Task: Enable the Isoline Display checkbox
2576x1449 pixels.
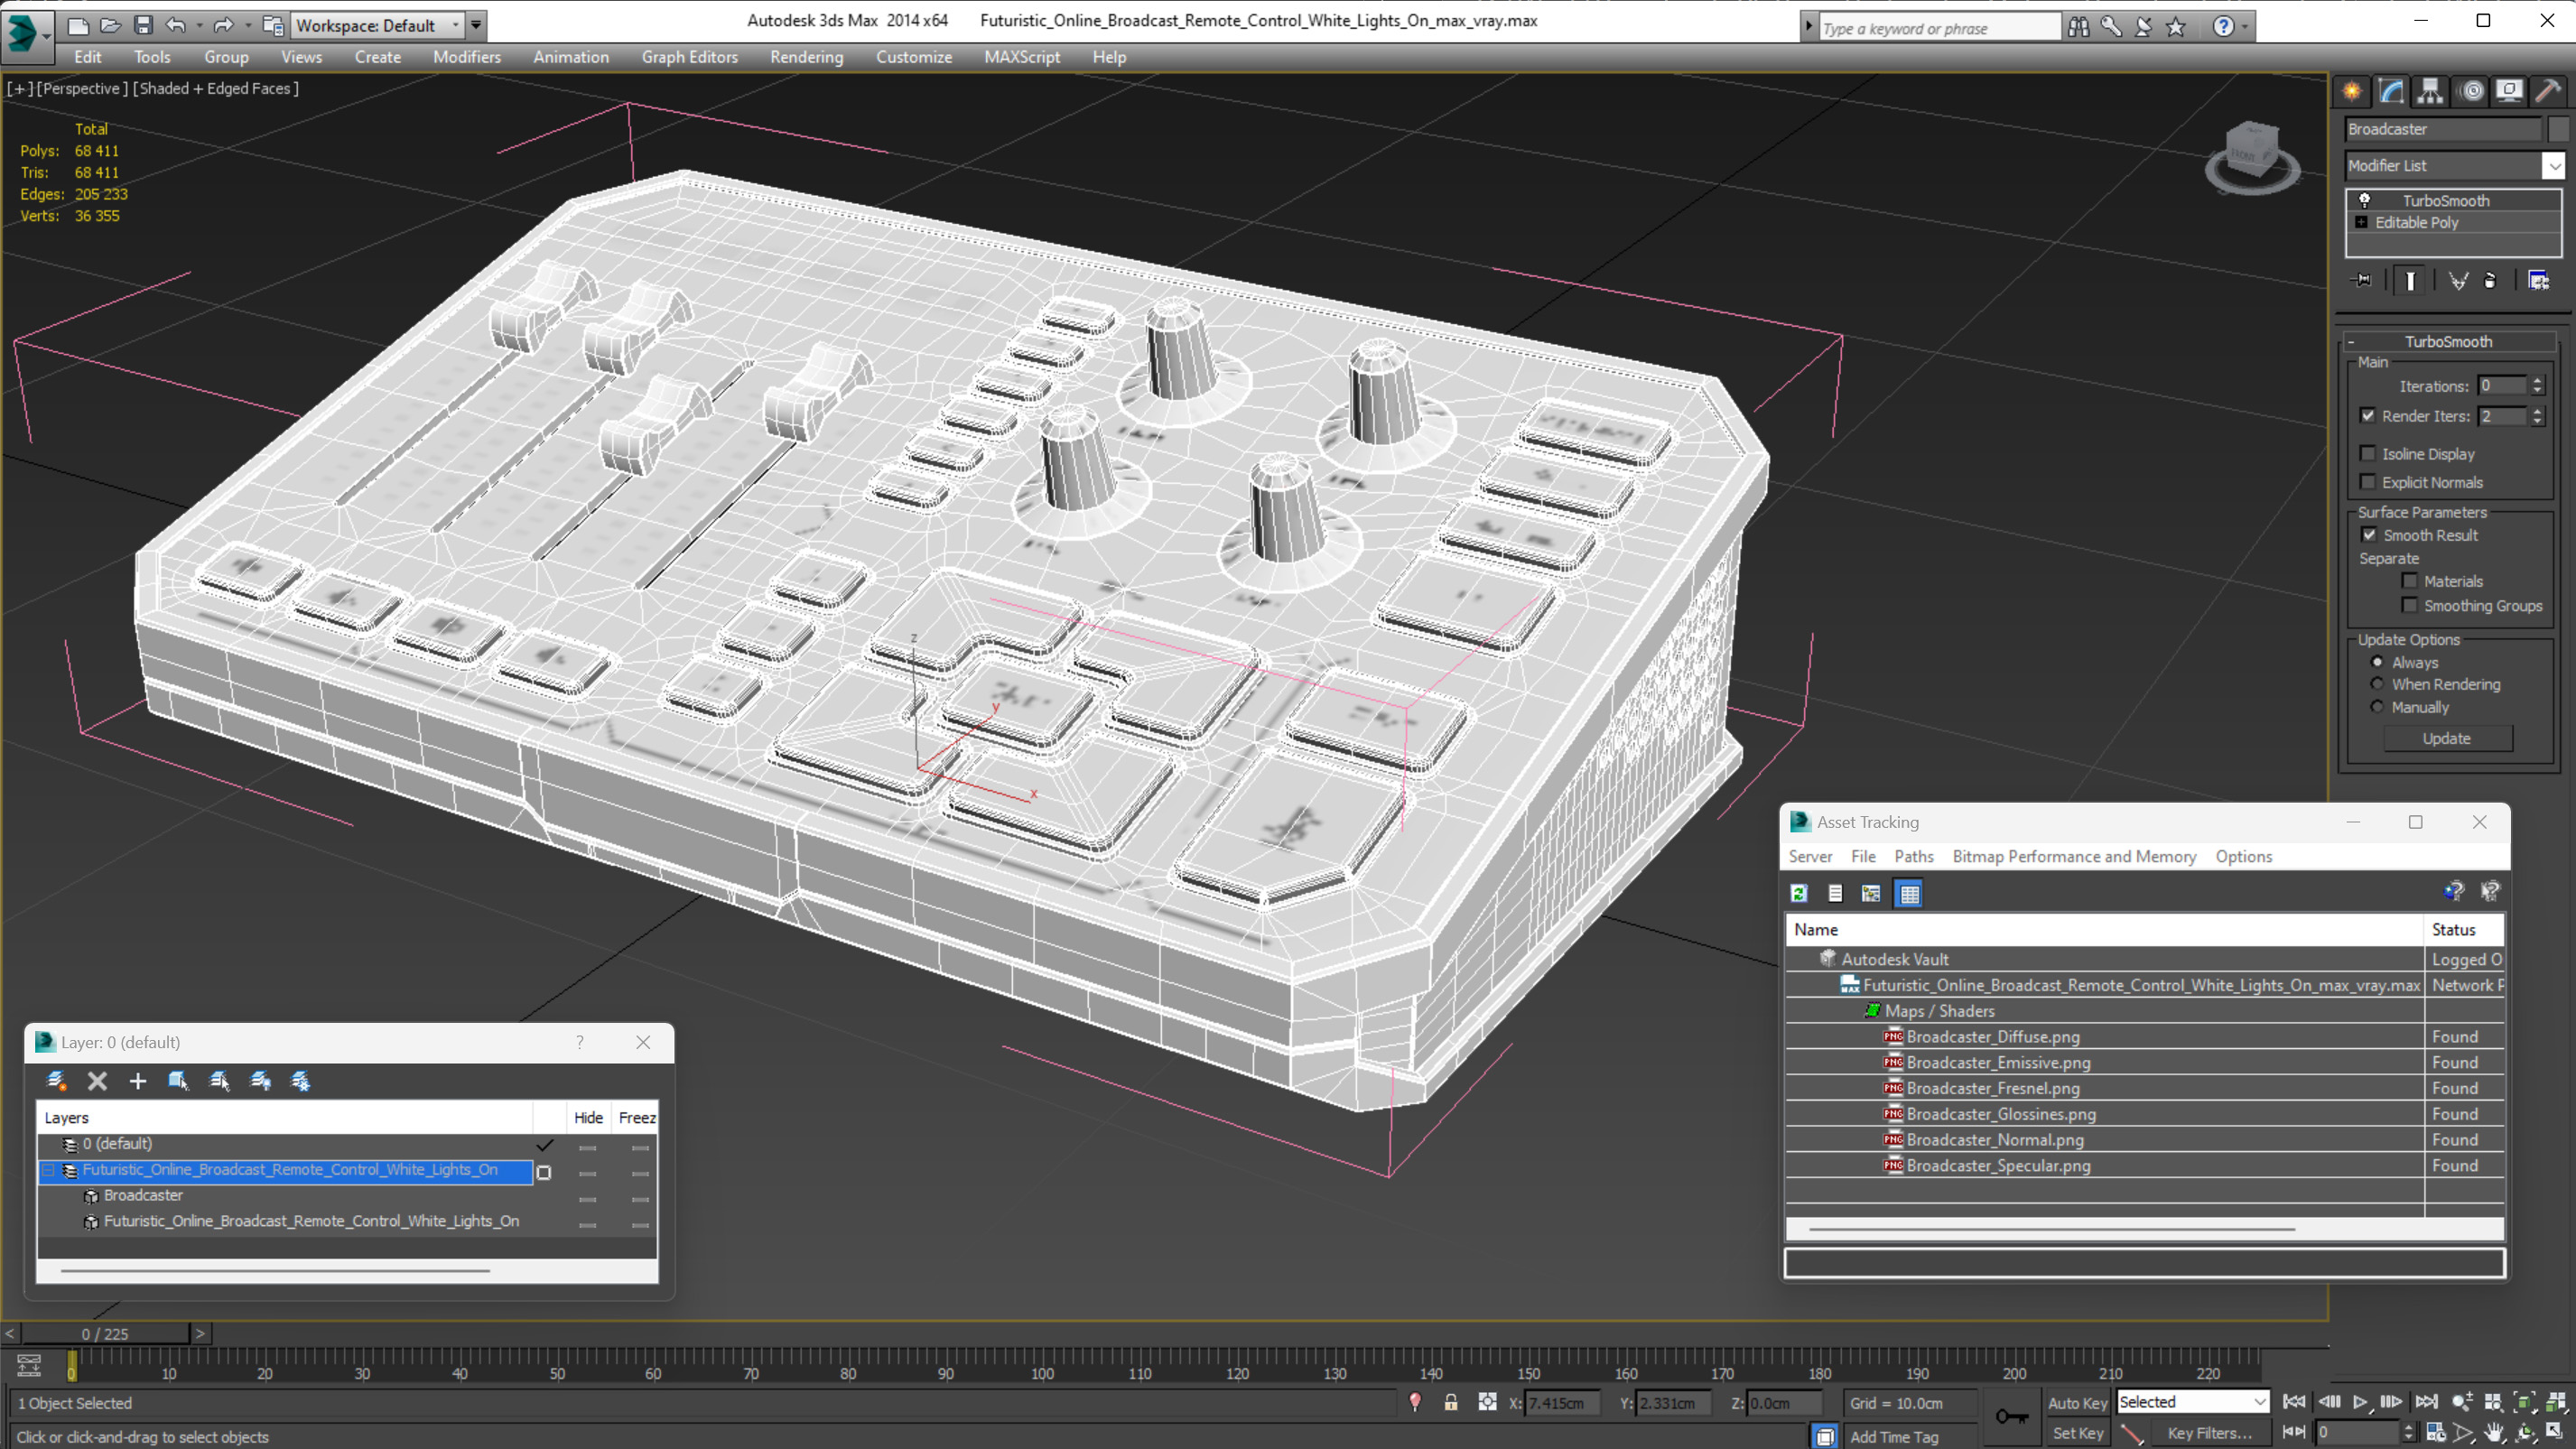Action: pyautogui.click(x=2368, y=454)
